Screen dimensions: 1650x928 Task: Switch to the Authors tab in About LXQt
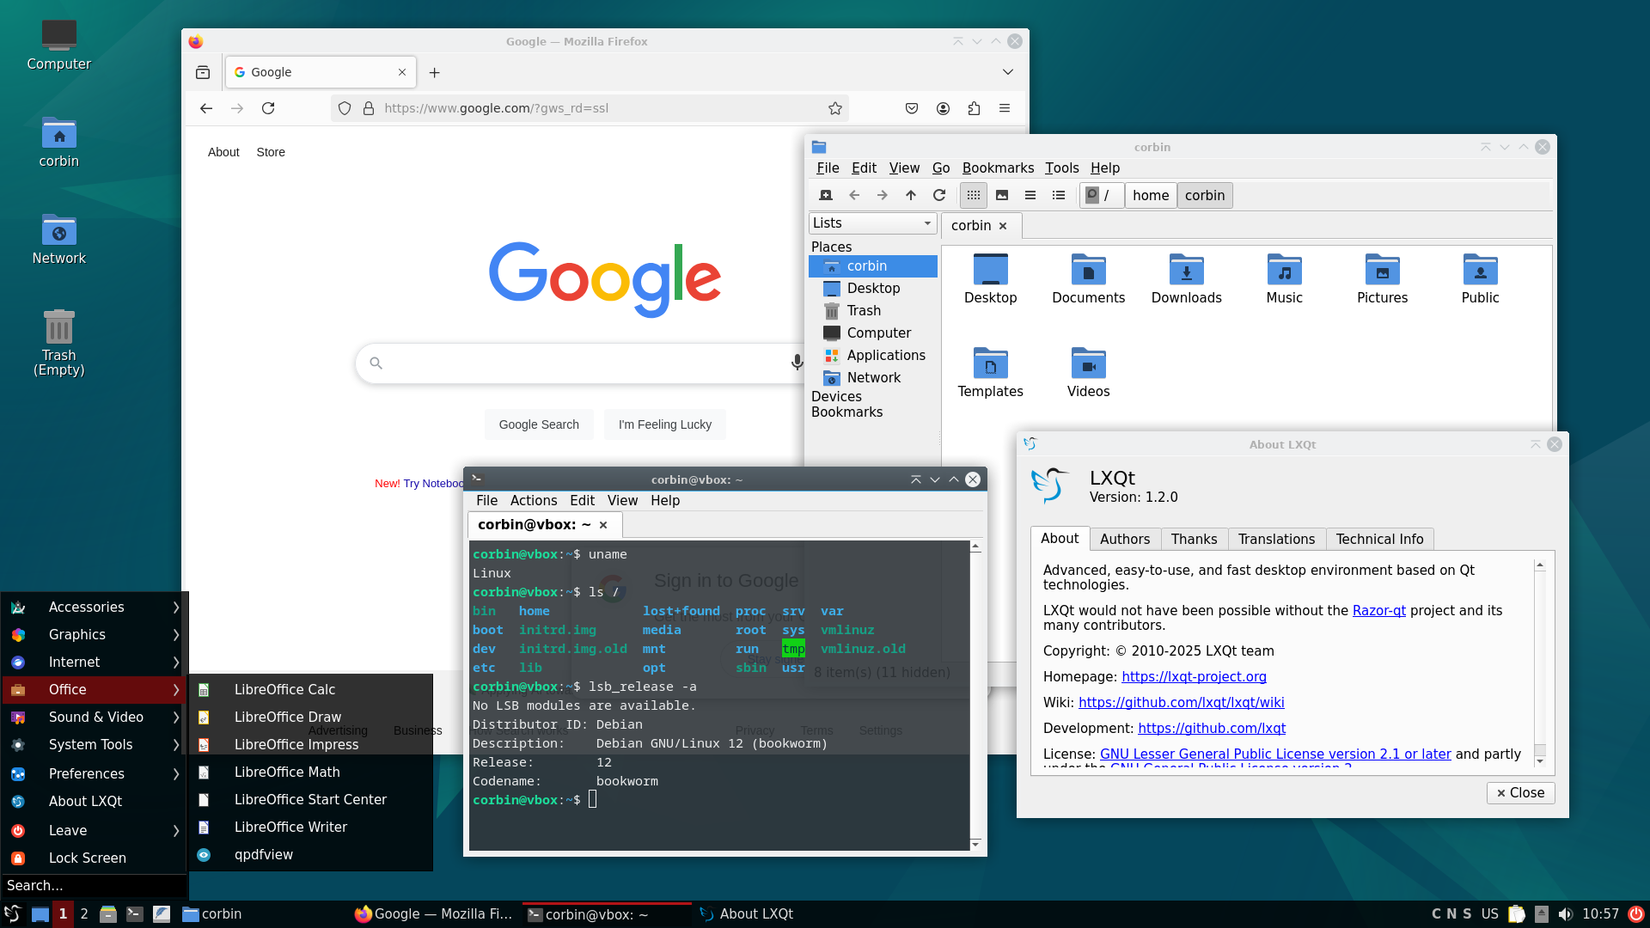tap(1124, 538)
